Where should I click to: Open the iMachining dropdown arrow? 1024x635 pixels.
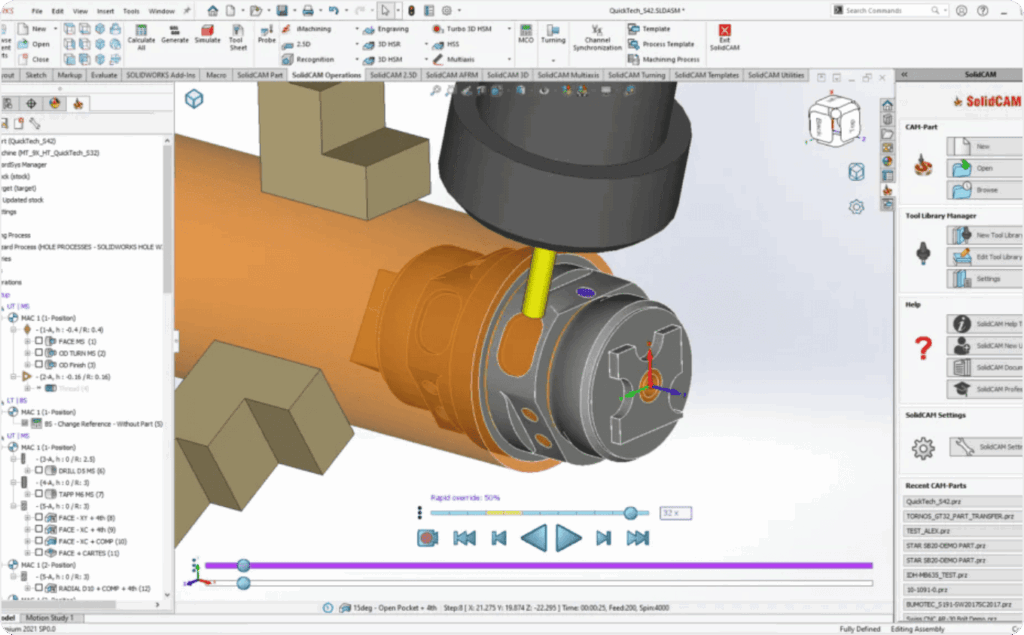[357, 29]
